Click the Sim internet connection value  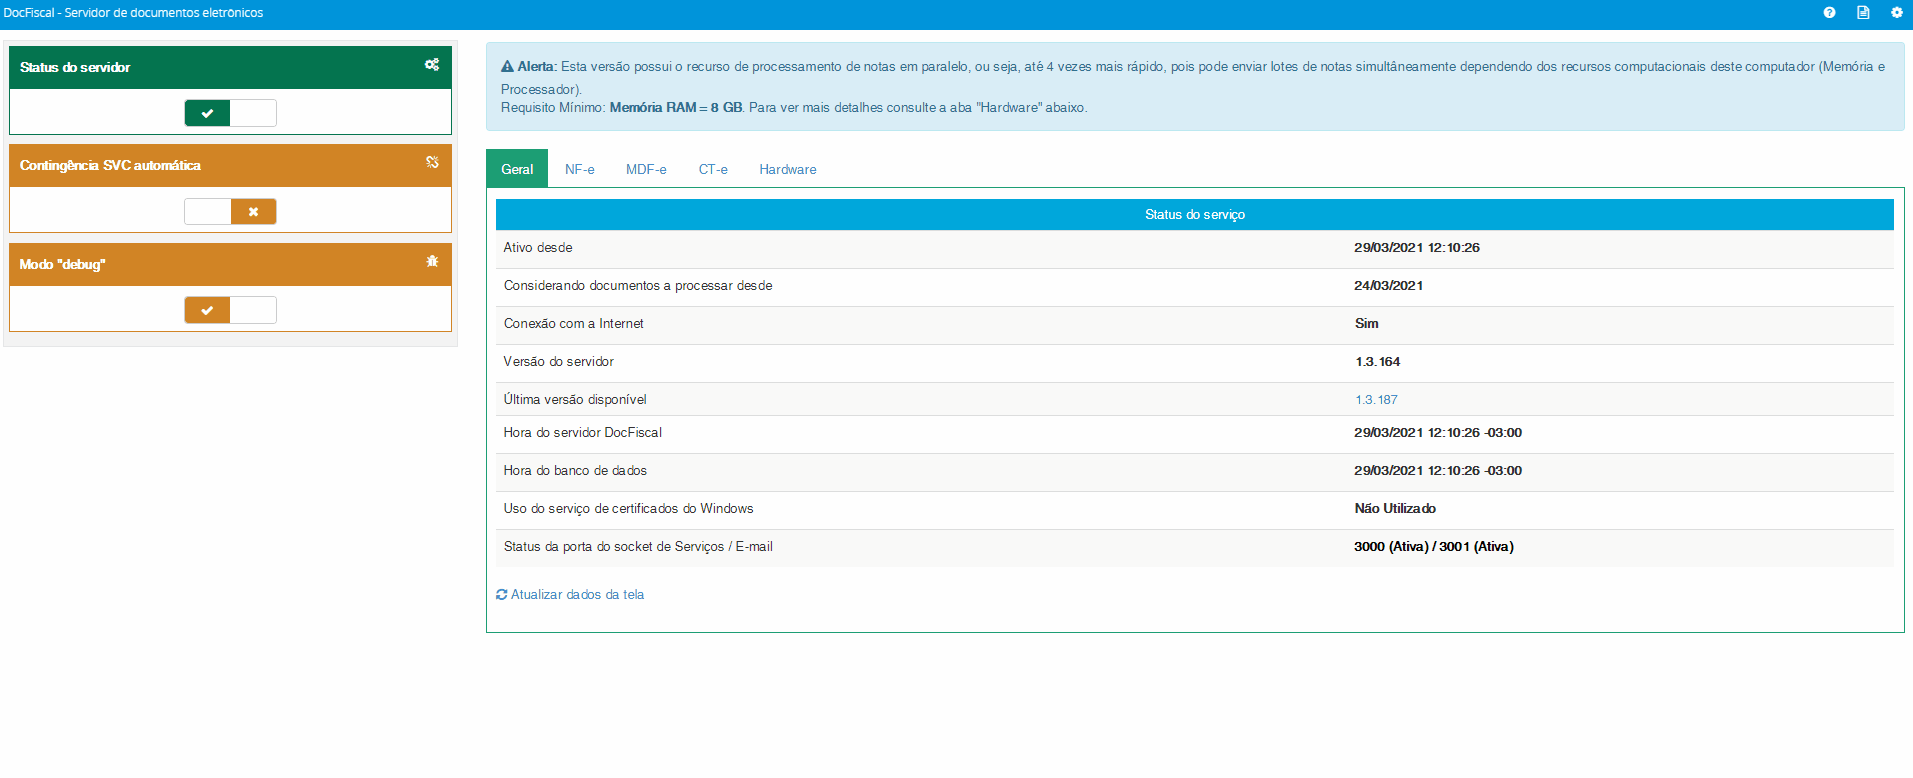coord(1367,324)
